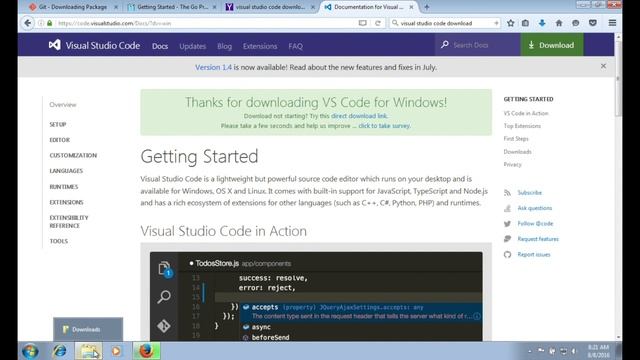Jump to Top Extensions section
The height and width of the screenshot is (360, 640).
522,126
